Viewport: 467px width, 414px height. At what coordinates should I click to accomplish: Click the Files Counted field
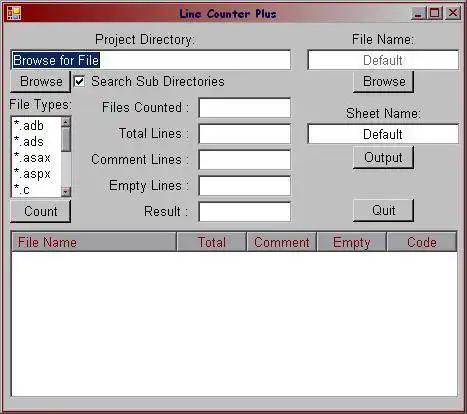pos(245,108)
